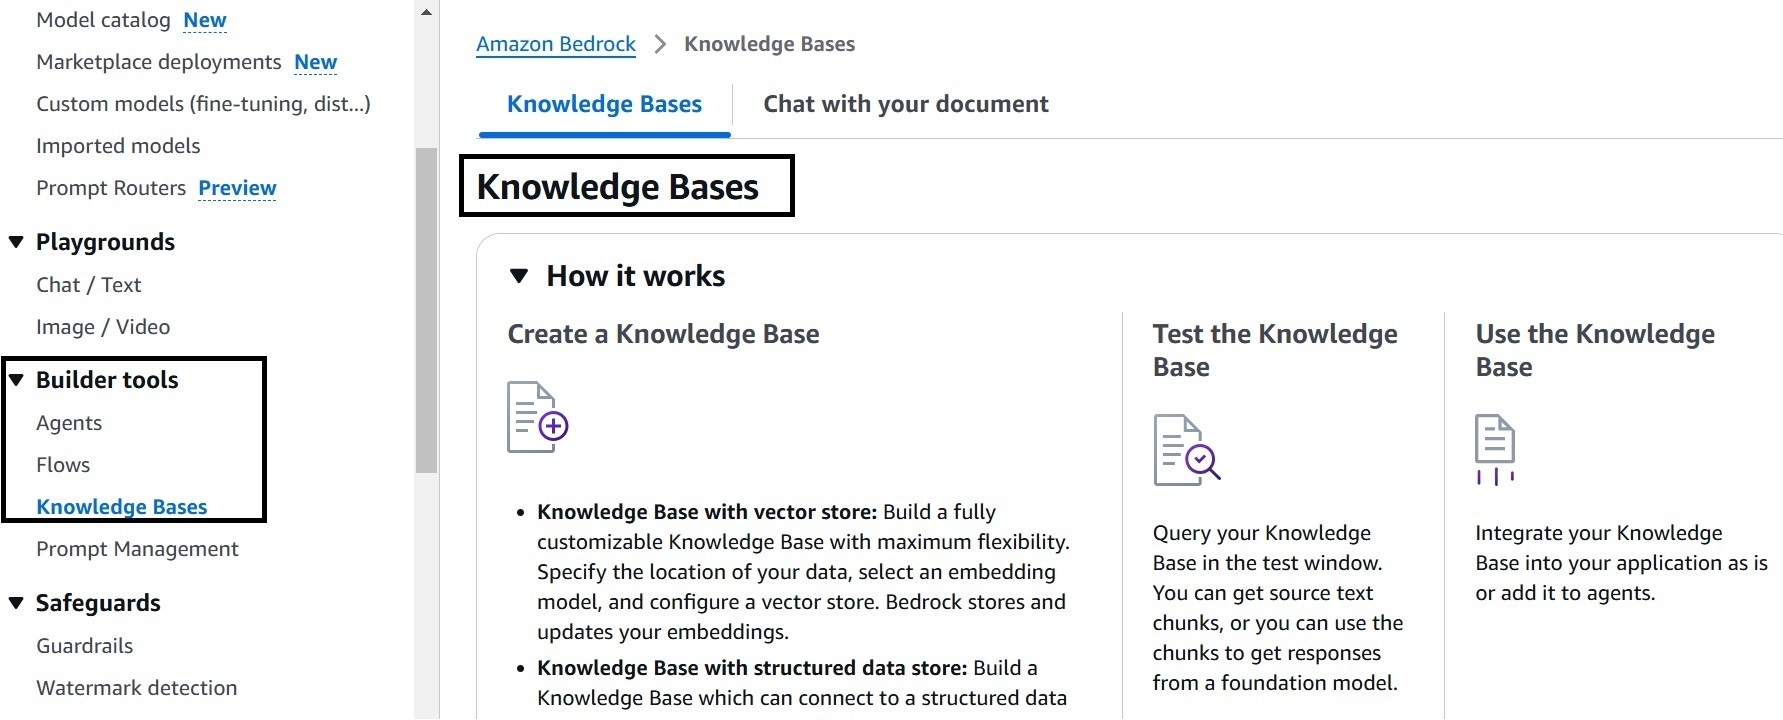1783x720 pixels.
Task: Click the Knowledge Bases page heading
Action: point(618,187)
